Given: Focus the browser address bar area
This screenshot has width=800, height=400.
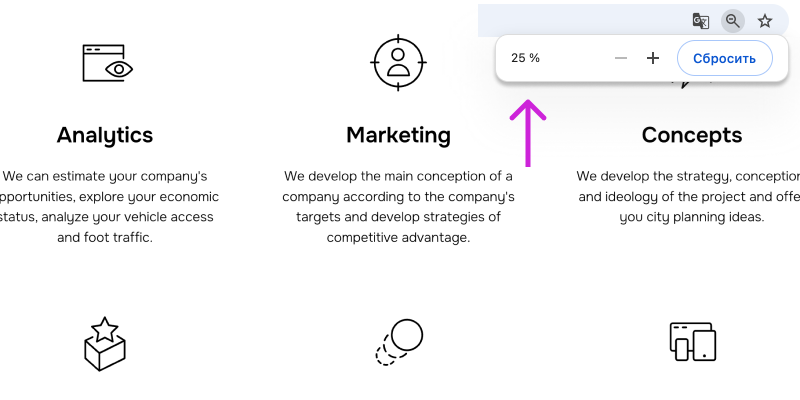Looking at the screenshot, I should pos(582,21).
